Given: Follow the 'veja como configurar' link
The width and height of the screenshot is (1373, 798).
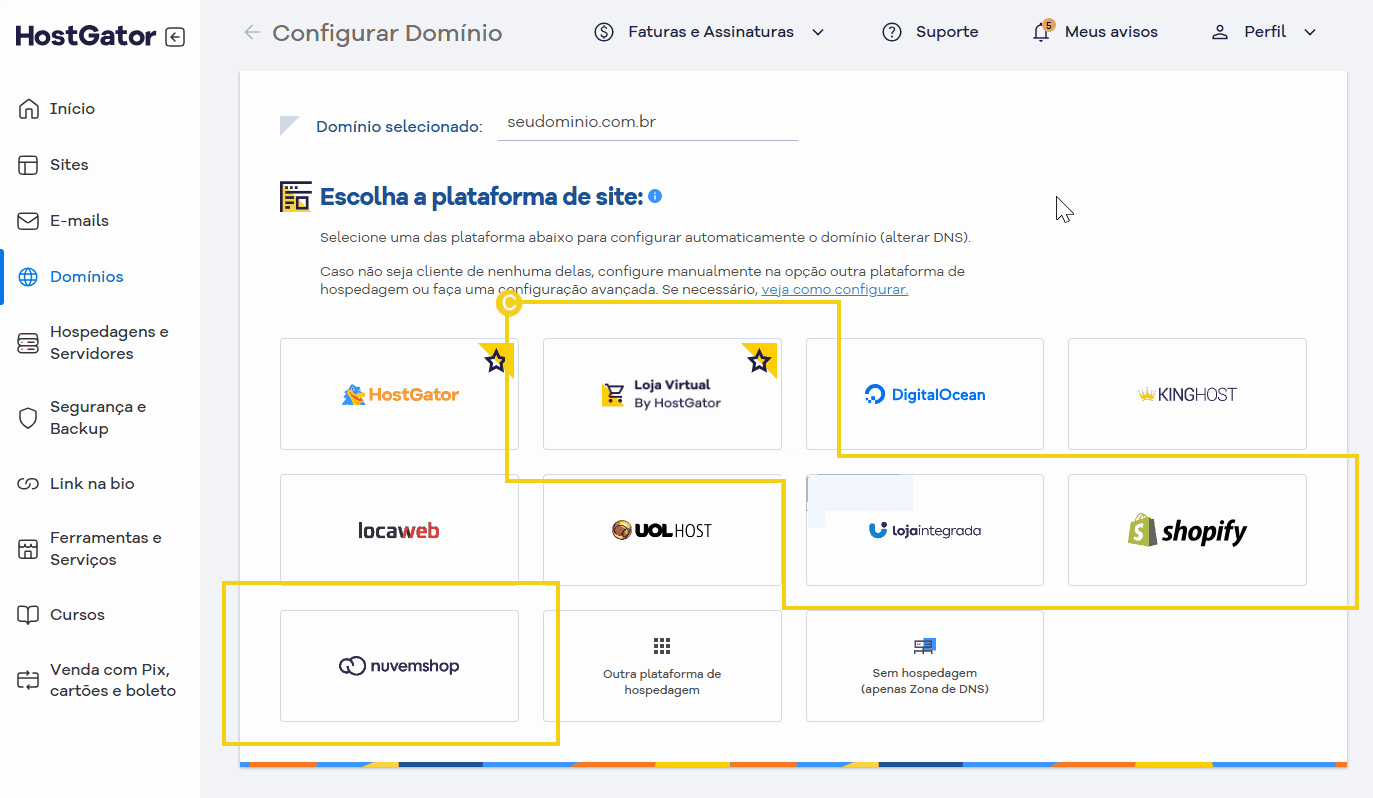Looking at the screenshot, I should coord(835,290).
